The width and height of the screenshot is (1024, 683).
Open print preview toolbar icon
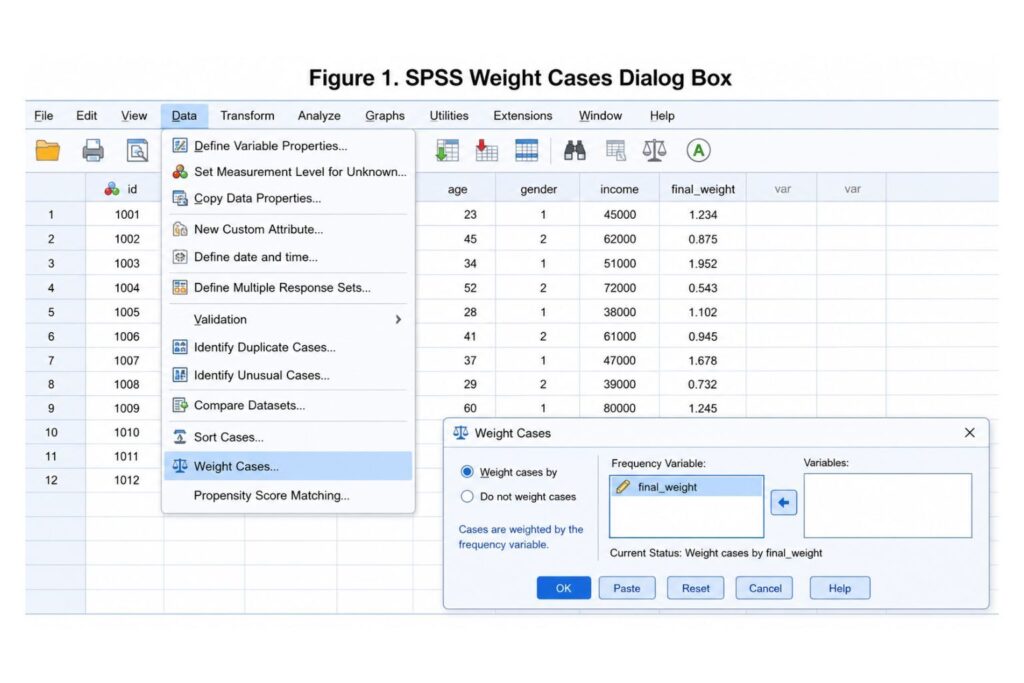[137, 151]
